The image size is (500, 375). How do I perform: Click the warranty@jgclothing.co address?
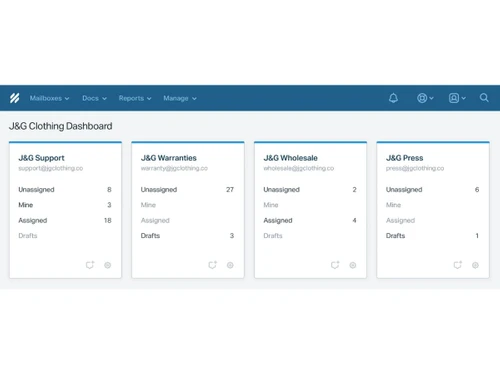pyautogui.click(x=174, y=168)
